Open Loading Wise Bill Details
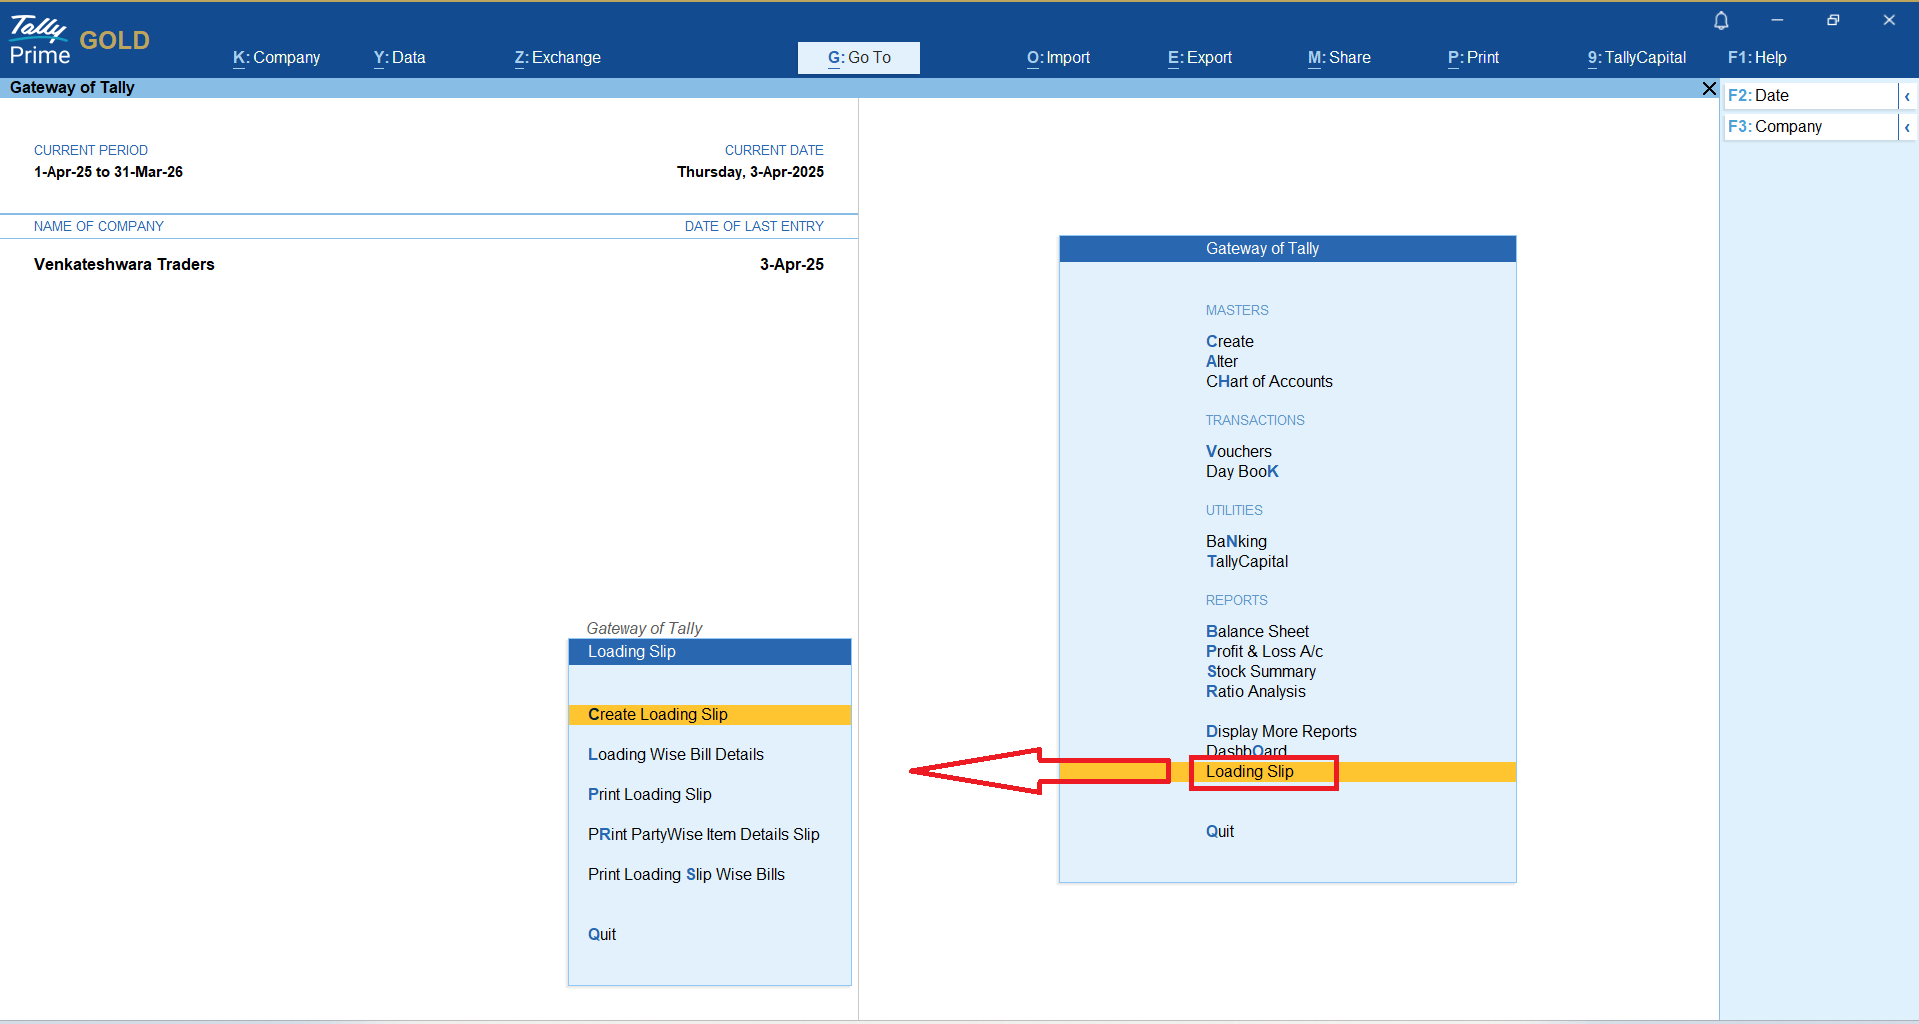Screen dimensions: 1919x1024 pyautogui.click(x=675, y=755)
